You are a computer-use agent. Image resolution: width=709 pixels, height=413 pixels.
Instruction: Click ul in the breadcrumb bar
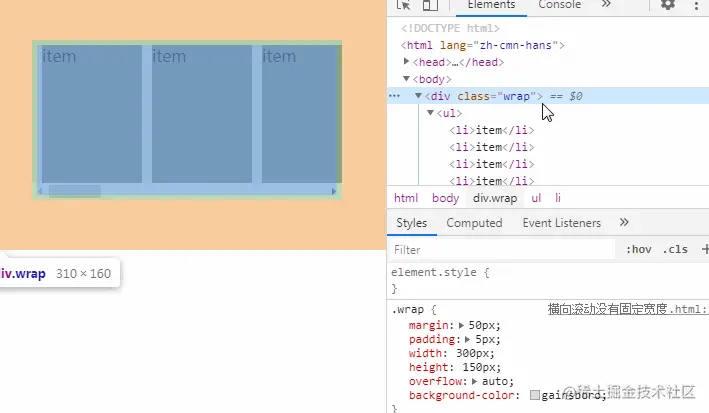pos(536,198)
